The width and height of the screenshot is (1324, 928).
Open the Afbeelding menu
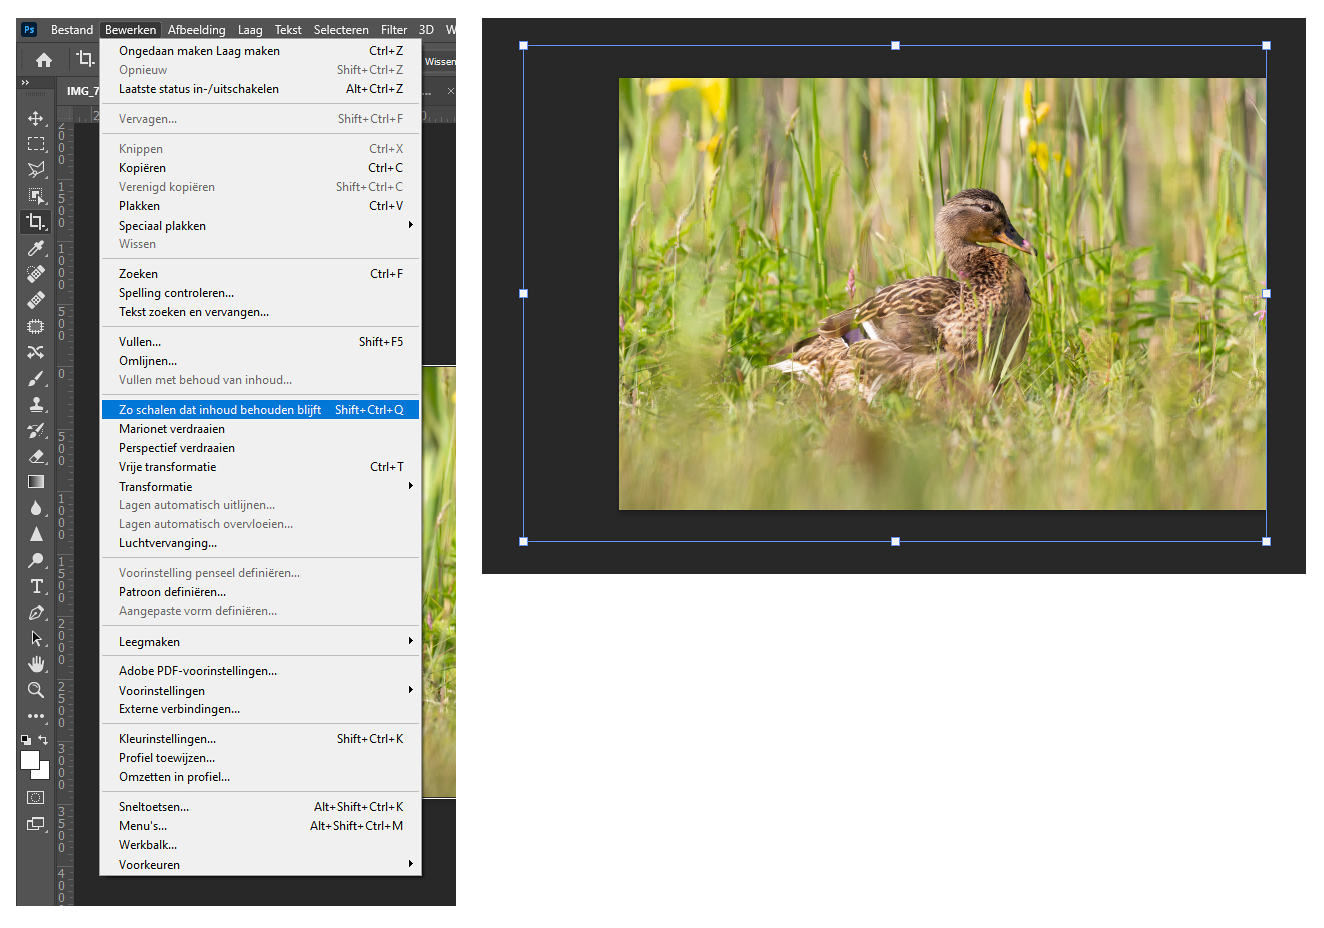pyautogui.click(x=196, y=30)
